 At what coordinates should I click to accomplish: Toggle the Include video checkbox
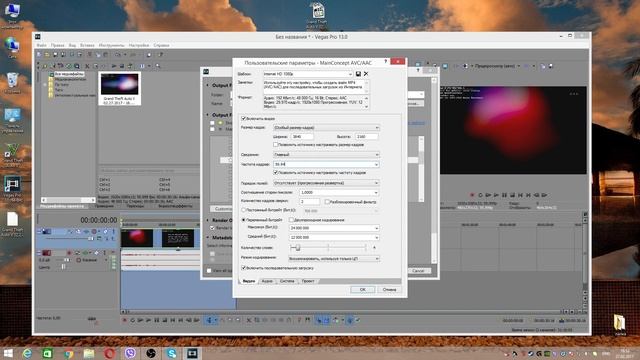pyautogui.click(x=244, y=119)
